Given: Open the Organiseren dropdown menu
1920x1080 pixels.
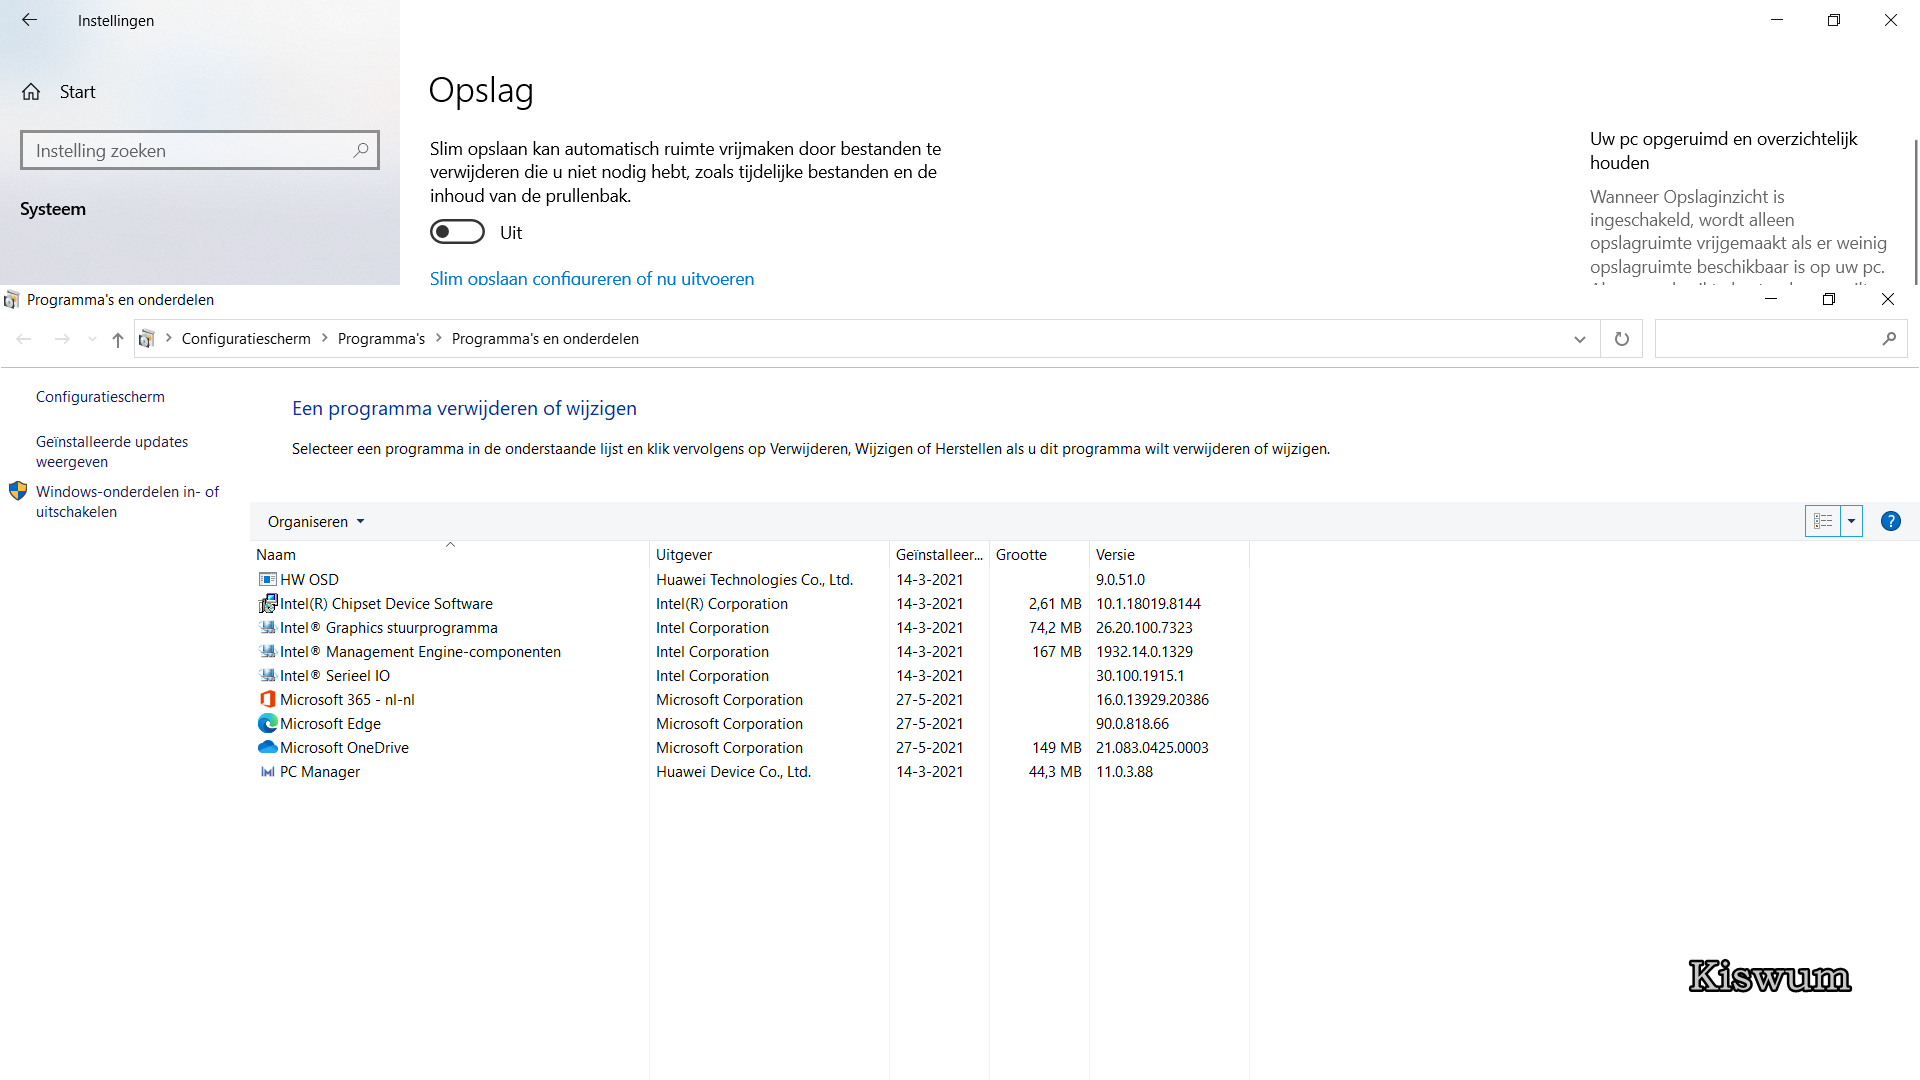Looking at the screenshot, I should click(x=316, y=522).
